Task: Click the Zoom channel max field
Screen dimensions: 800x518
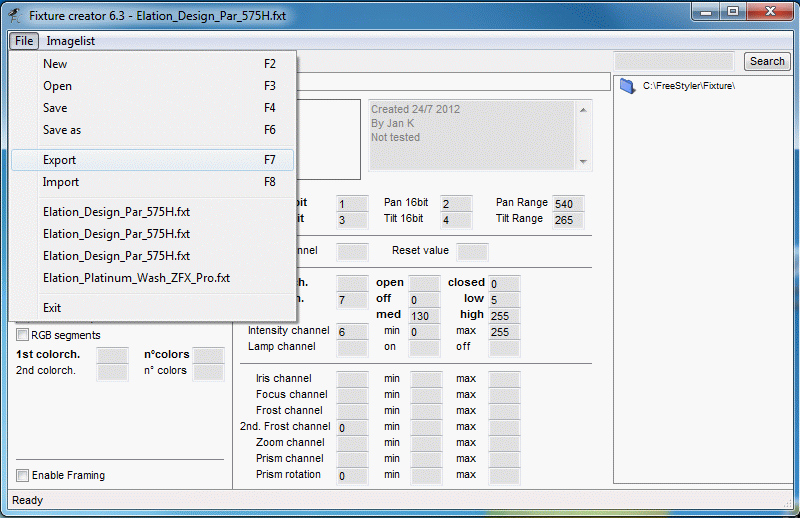Action: (x=504, y=443)
